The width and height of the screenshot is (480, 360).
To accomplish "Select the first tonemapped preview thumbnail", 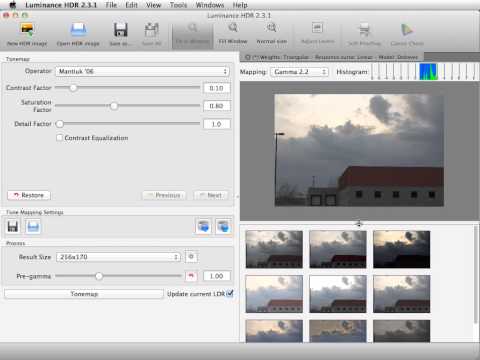I will point(274,249).
